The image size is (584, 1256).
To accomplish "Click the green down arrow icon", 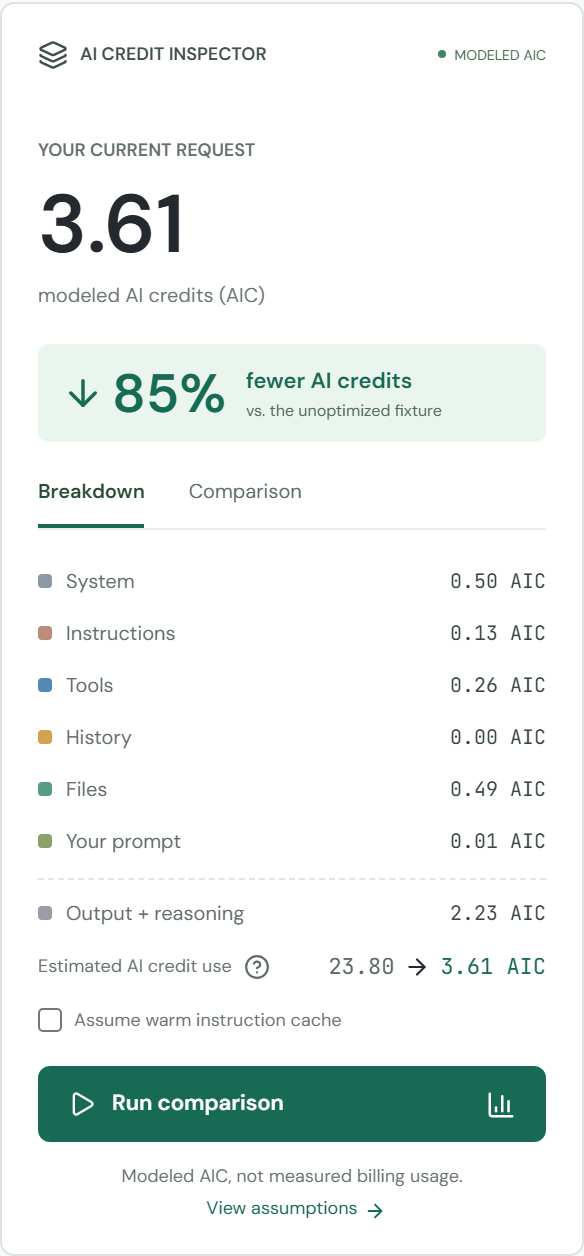I will (x=82, y=393).
